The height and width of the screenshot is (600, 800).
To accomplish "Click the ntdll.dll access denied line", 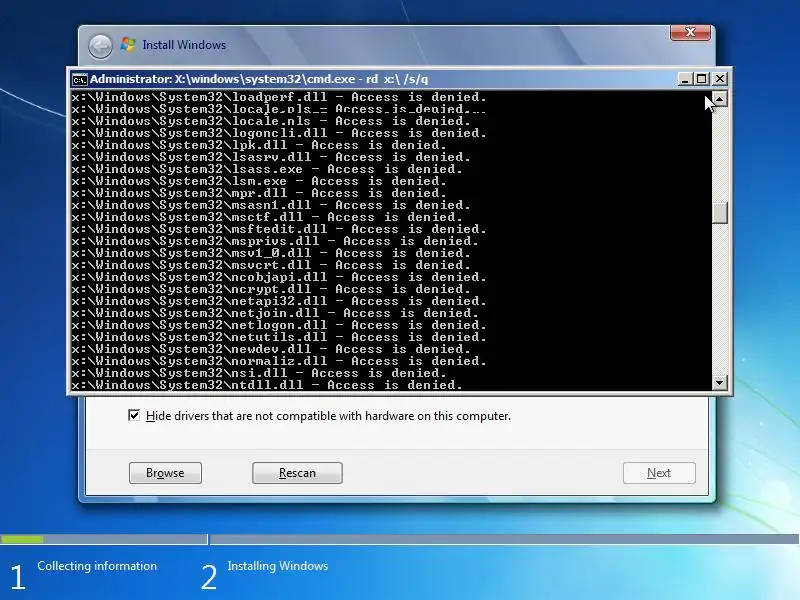I will click(x=267, y=385).
